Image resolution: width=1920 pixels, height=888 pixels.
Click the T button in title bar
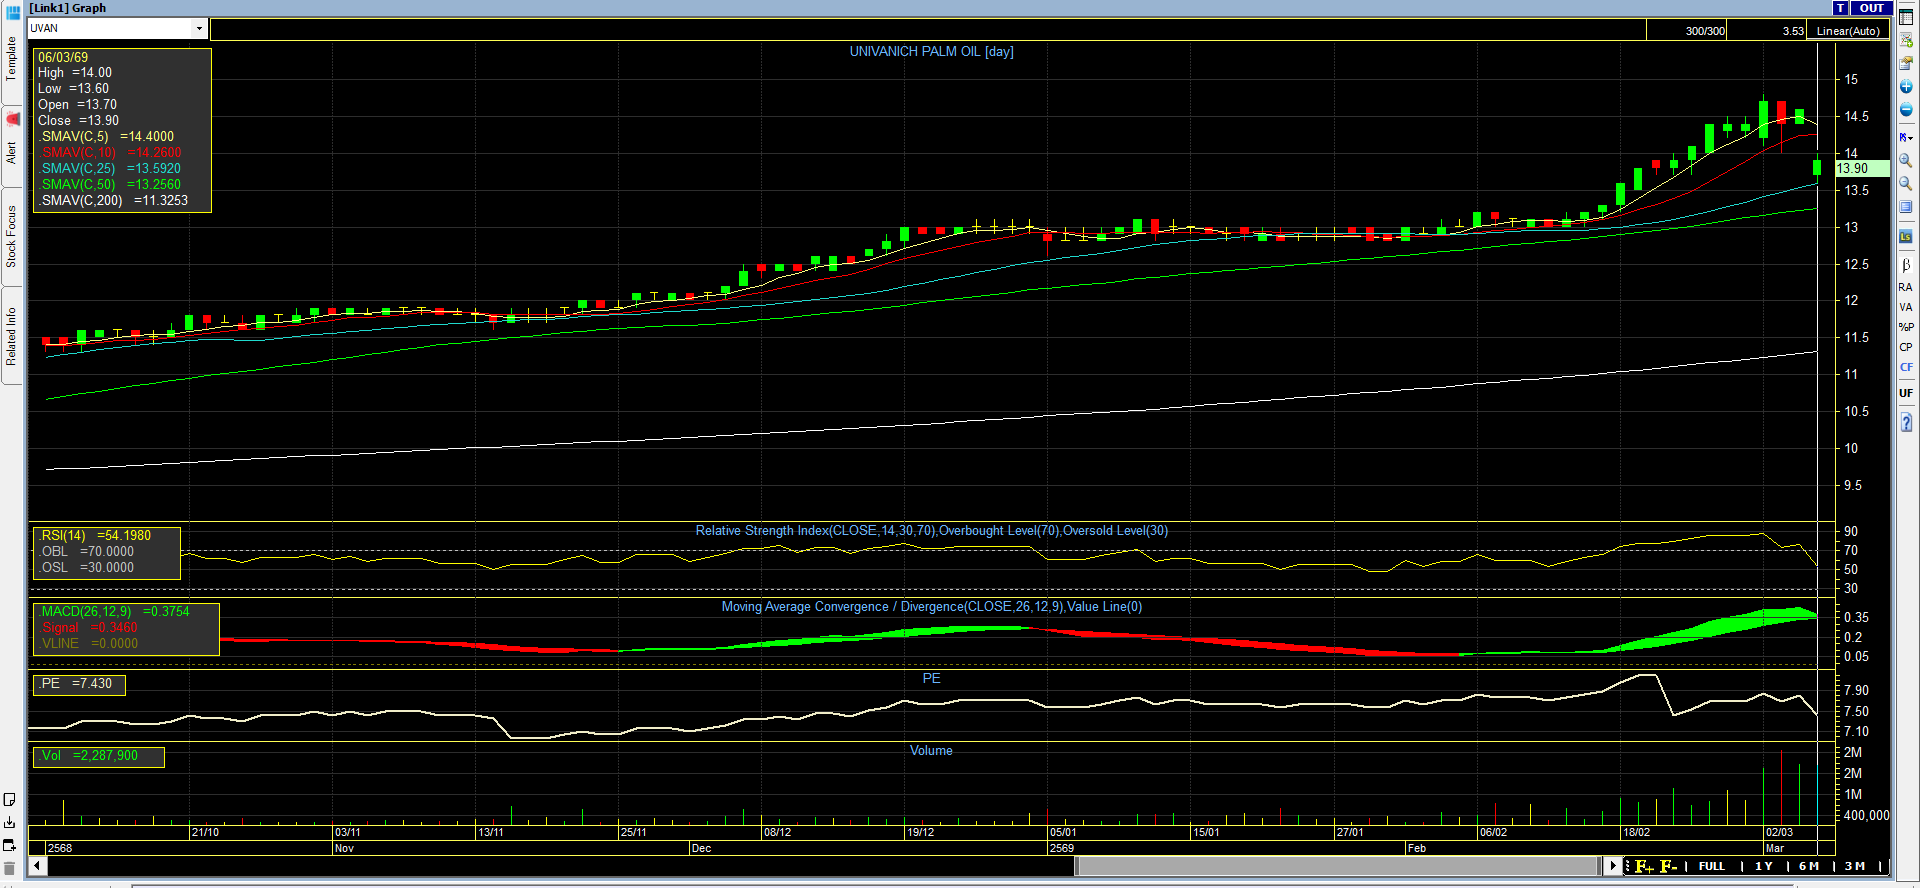(x=1841, y=8)
